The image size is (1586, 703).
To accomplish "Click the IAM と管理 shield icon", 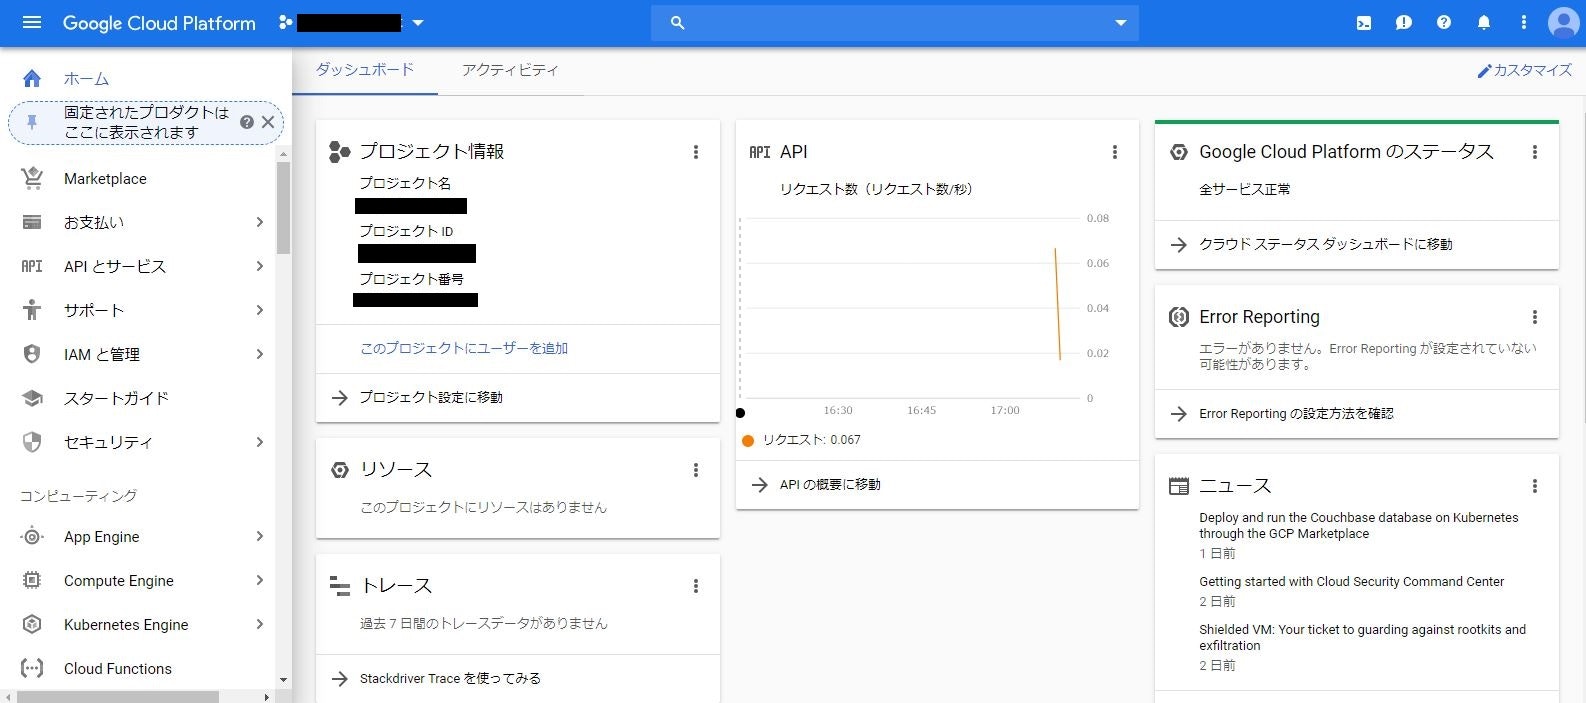I will 32,354.
